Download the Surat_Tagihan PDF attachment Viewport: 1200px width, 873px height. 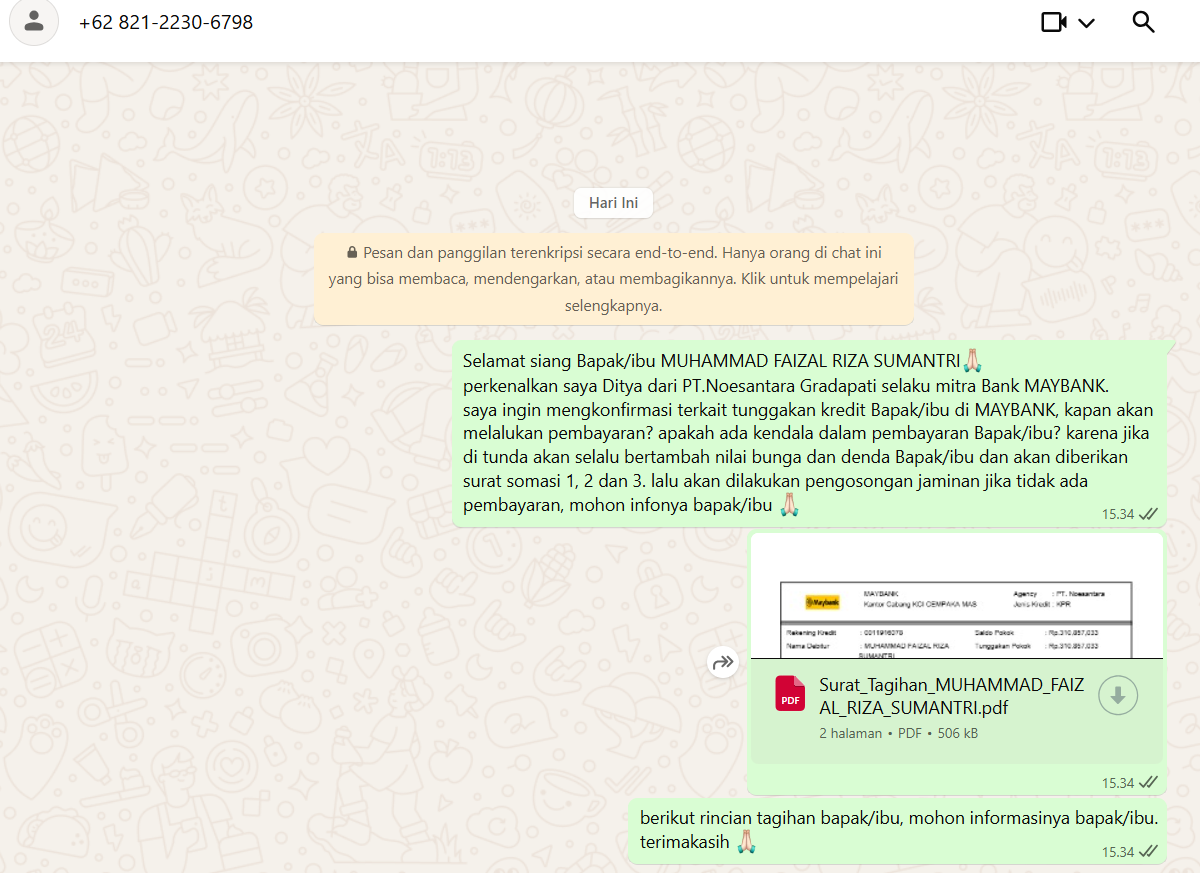(1118, 696)
